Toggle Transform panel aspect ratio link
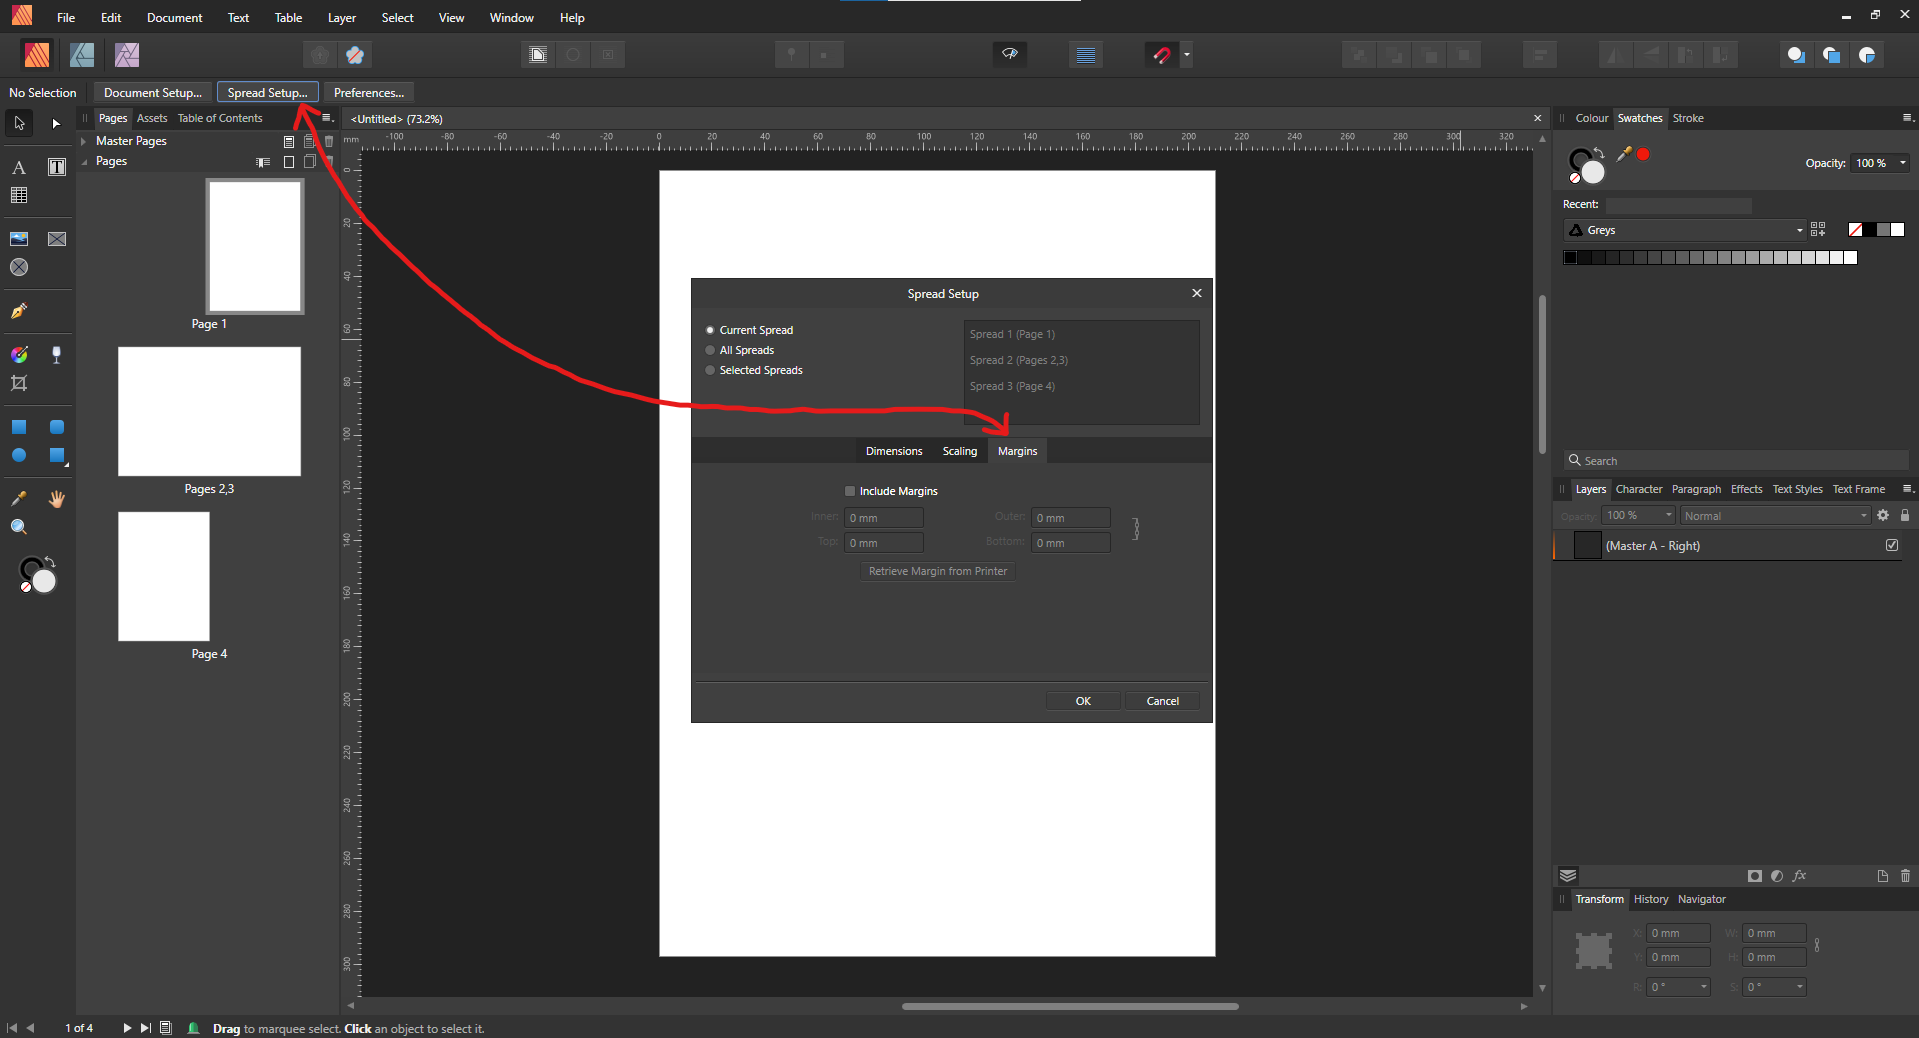Image resolution: width=1919 pixels, height=1038 pixels. click(1817, 945)
